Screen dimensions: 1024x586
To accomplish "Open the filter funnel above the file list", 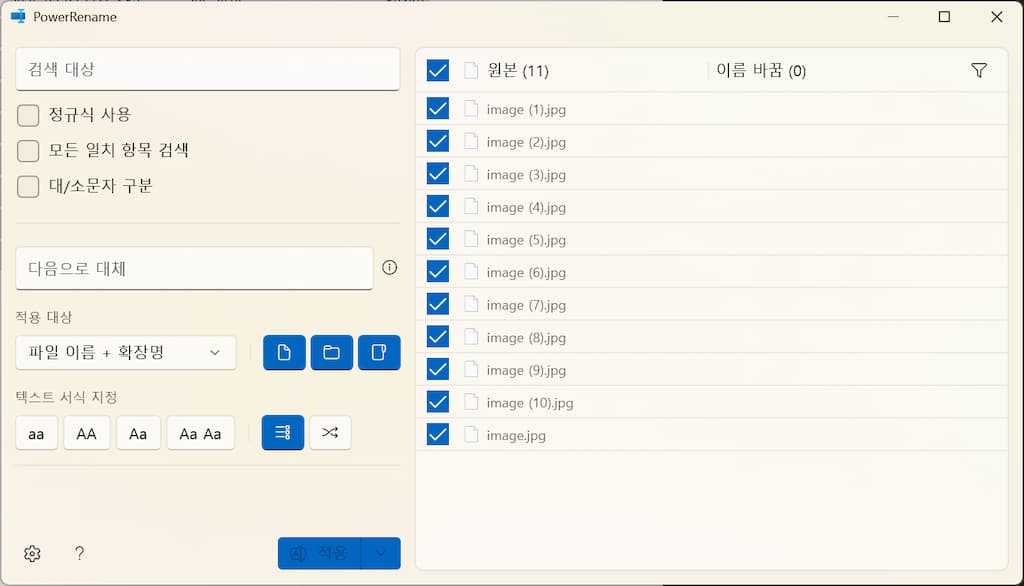I will tap(979, 70).
